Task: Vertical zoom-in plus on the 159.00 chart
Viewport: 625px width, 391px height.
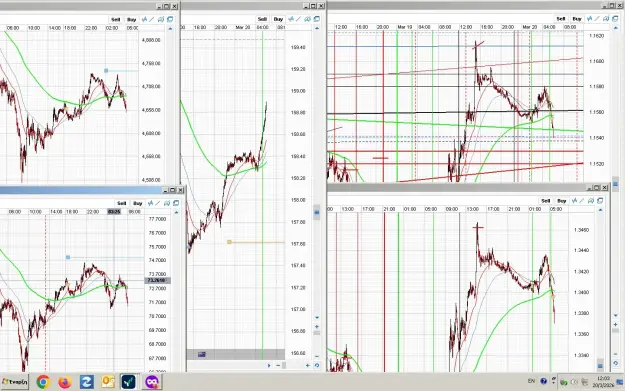Action: click(x=317, y=326)
